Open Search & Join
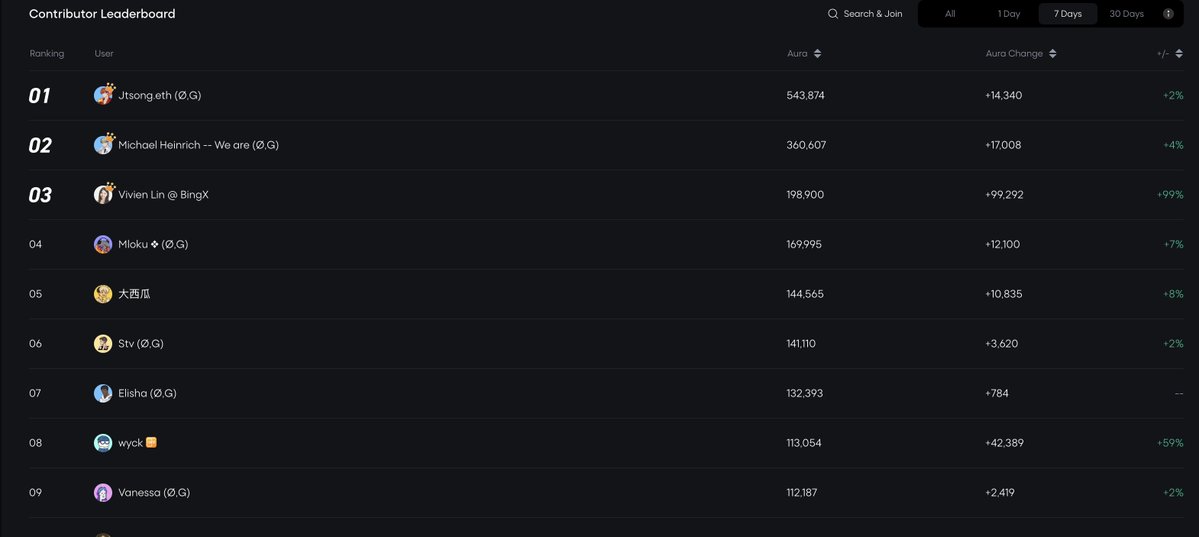1199x537 pixels. (865, 14)
